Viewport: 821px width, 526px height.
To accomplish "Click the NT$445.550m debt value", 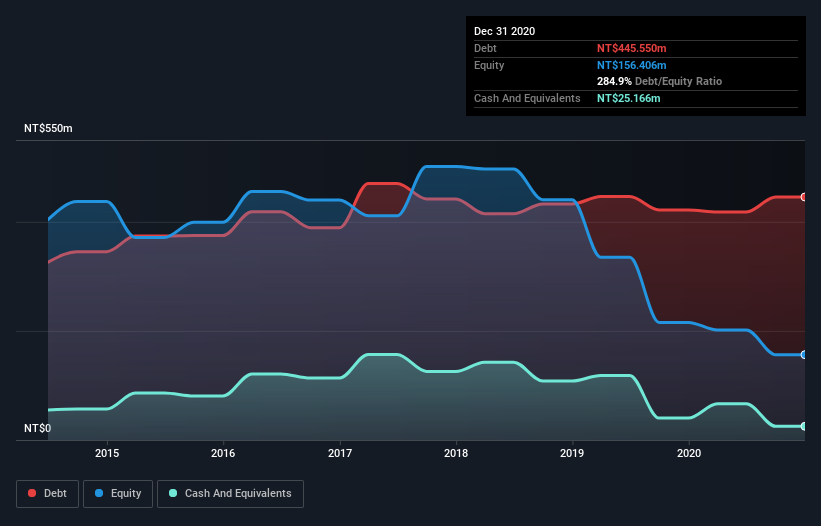I will click(631, 48).
